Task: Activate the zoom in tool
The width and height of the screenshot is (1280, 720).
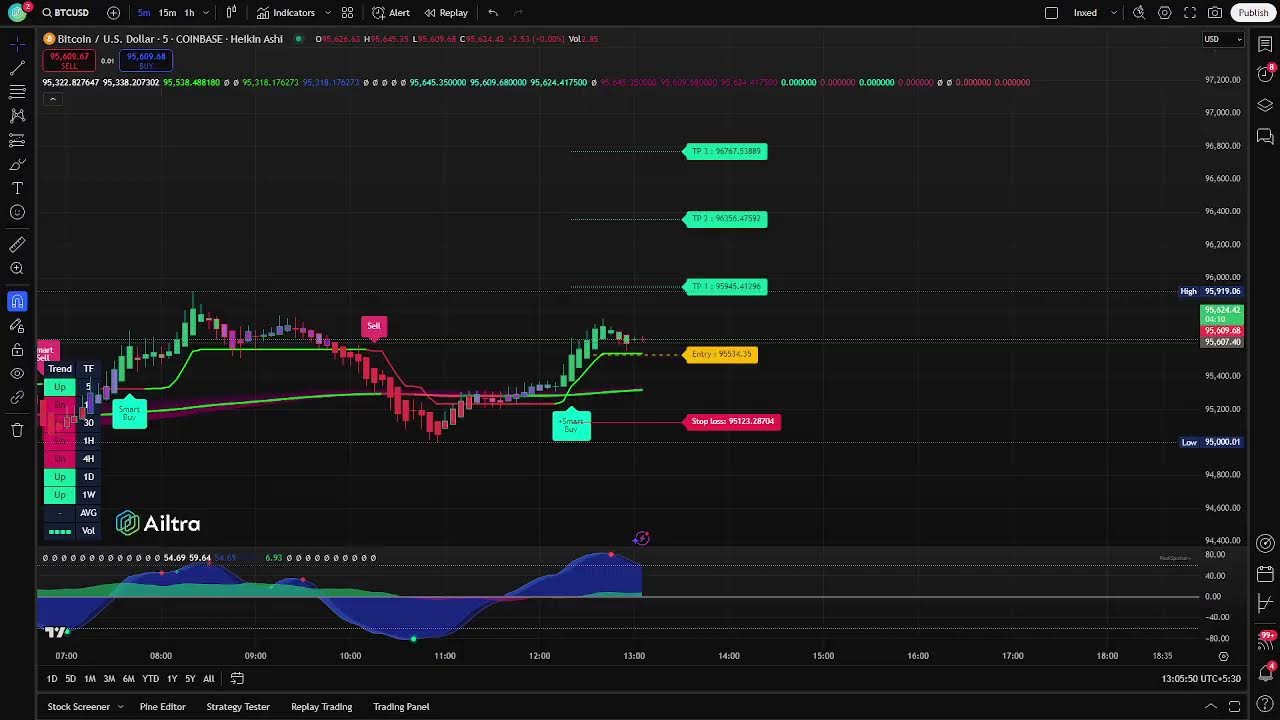Action: coord(17,269)
